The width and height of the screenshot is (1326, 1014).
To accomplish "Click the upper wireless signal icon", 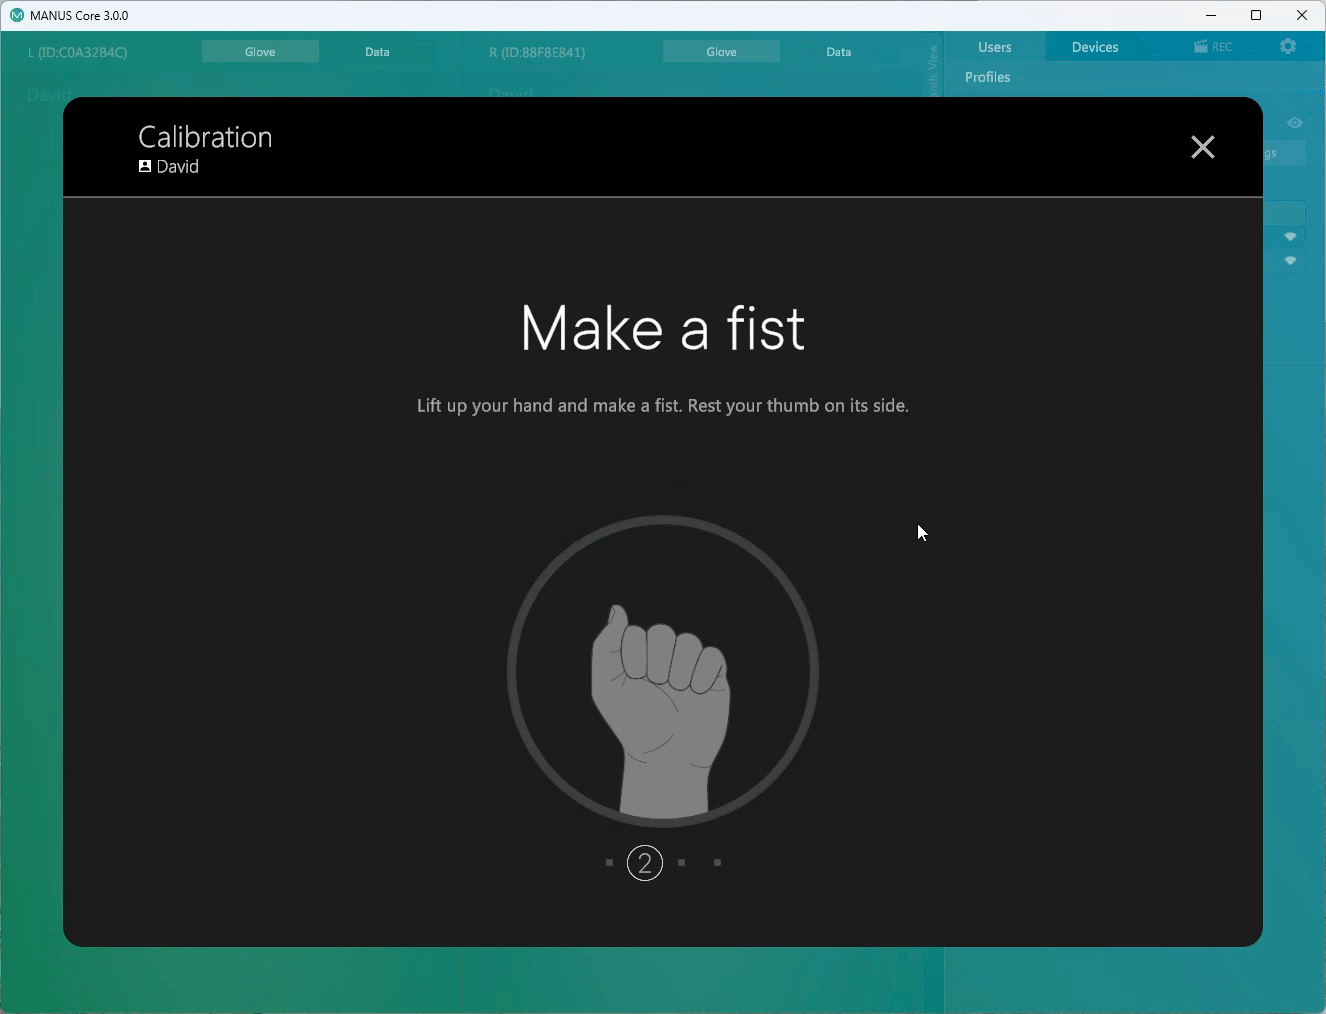I will (1291, 237).
